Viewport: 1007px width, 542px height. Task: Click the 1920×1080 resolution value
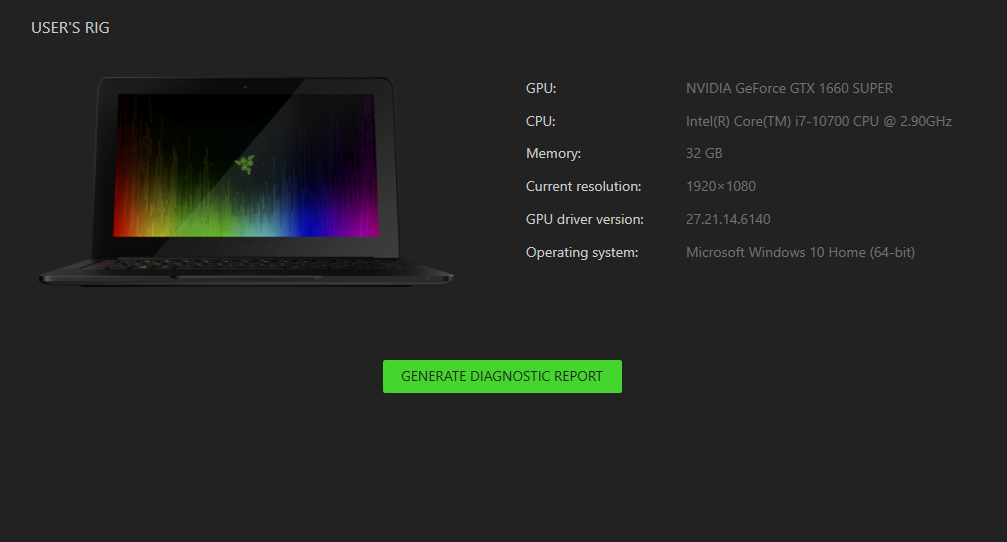pyautogui.click(x=721, y=187)
